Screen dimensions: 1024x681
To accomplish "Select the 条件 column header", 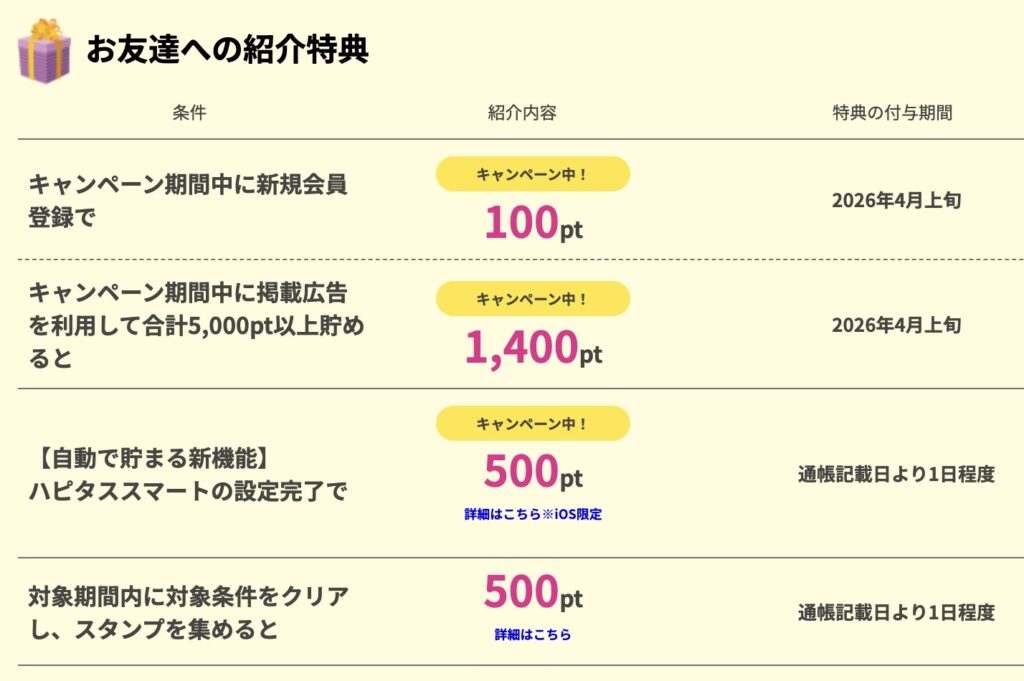I will click(189, 112).
